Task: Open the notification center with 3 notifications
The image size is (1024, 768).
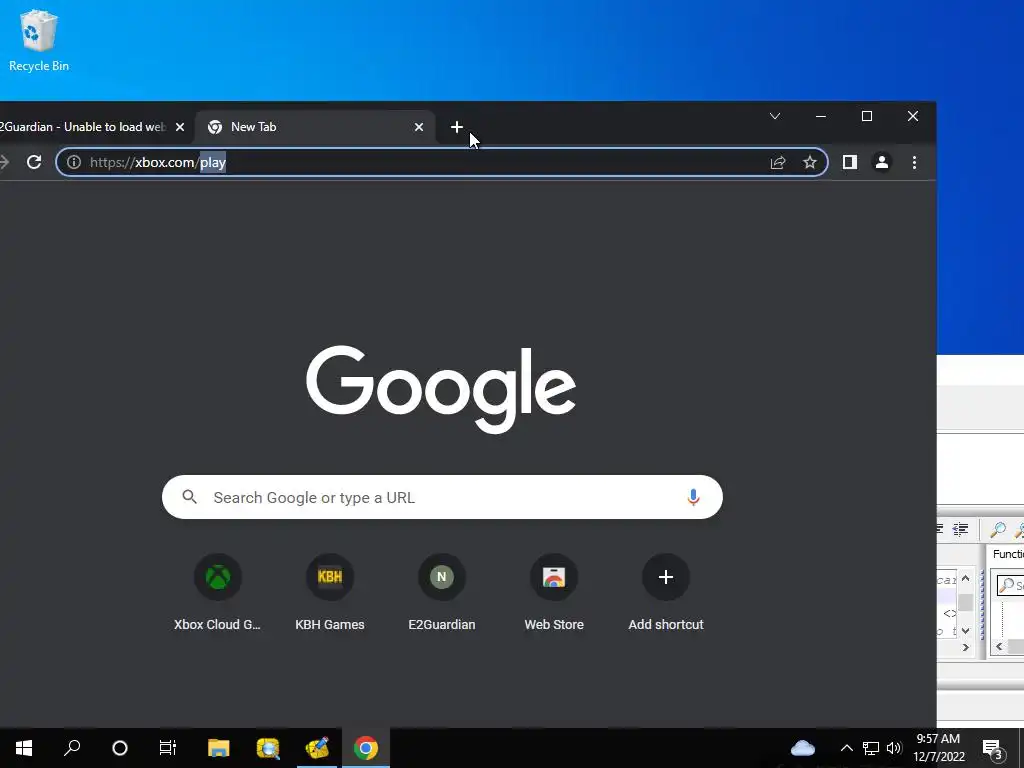Action: click(993, 748)
